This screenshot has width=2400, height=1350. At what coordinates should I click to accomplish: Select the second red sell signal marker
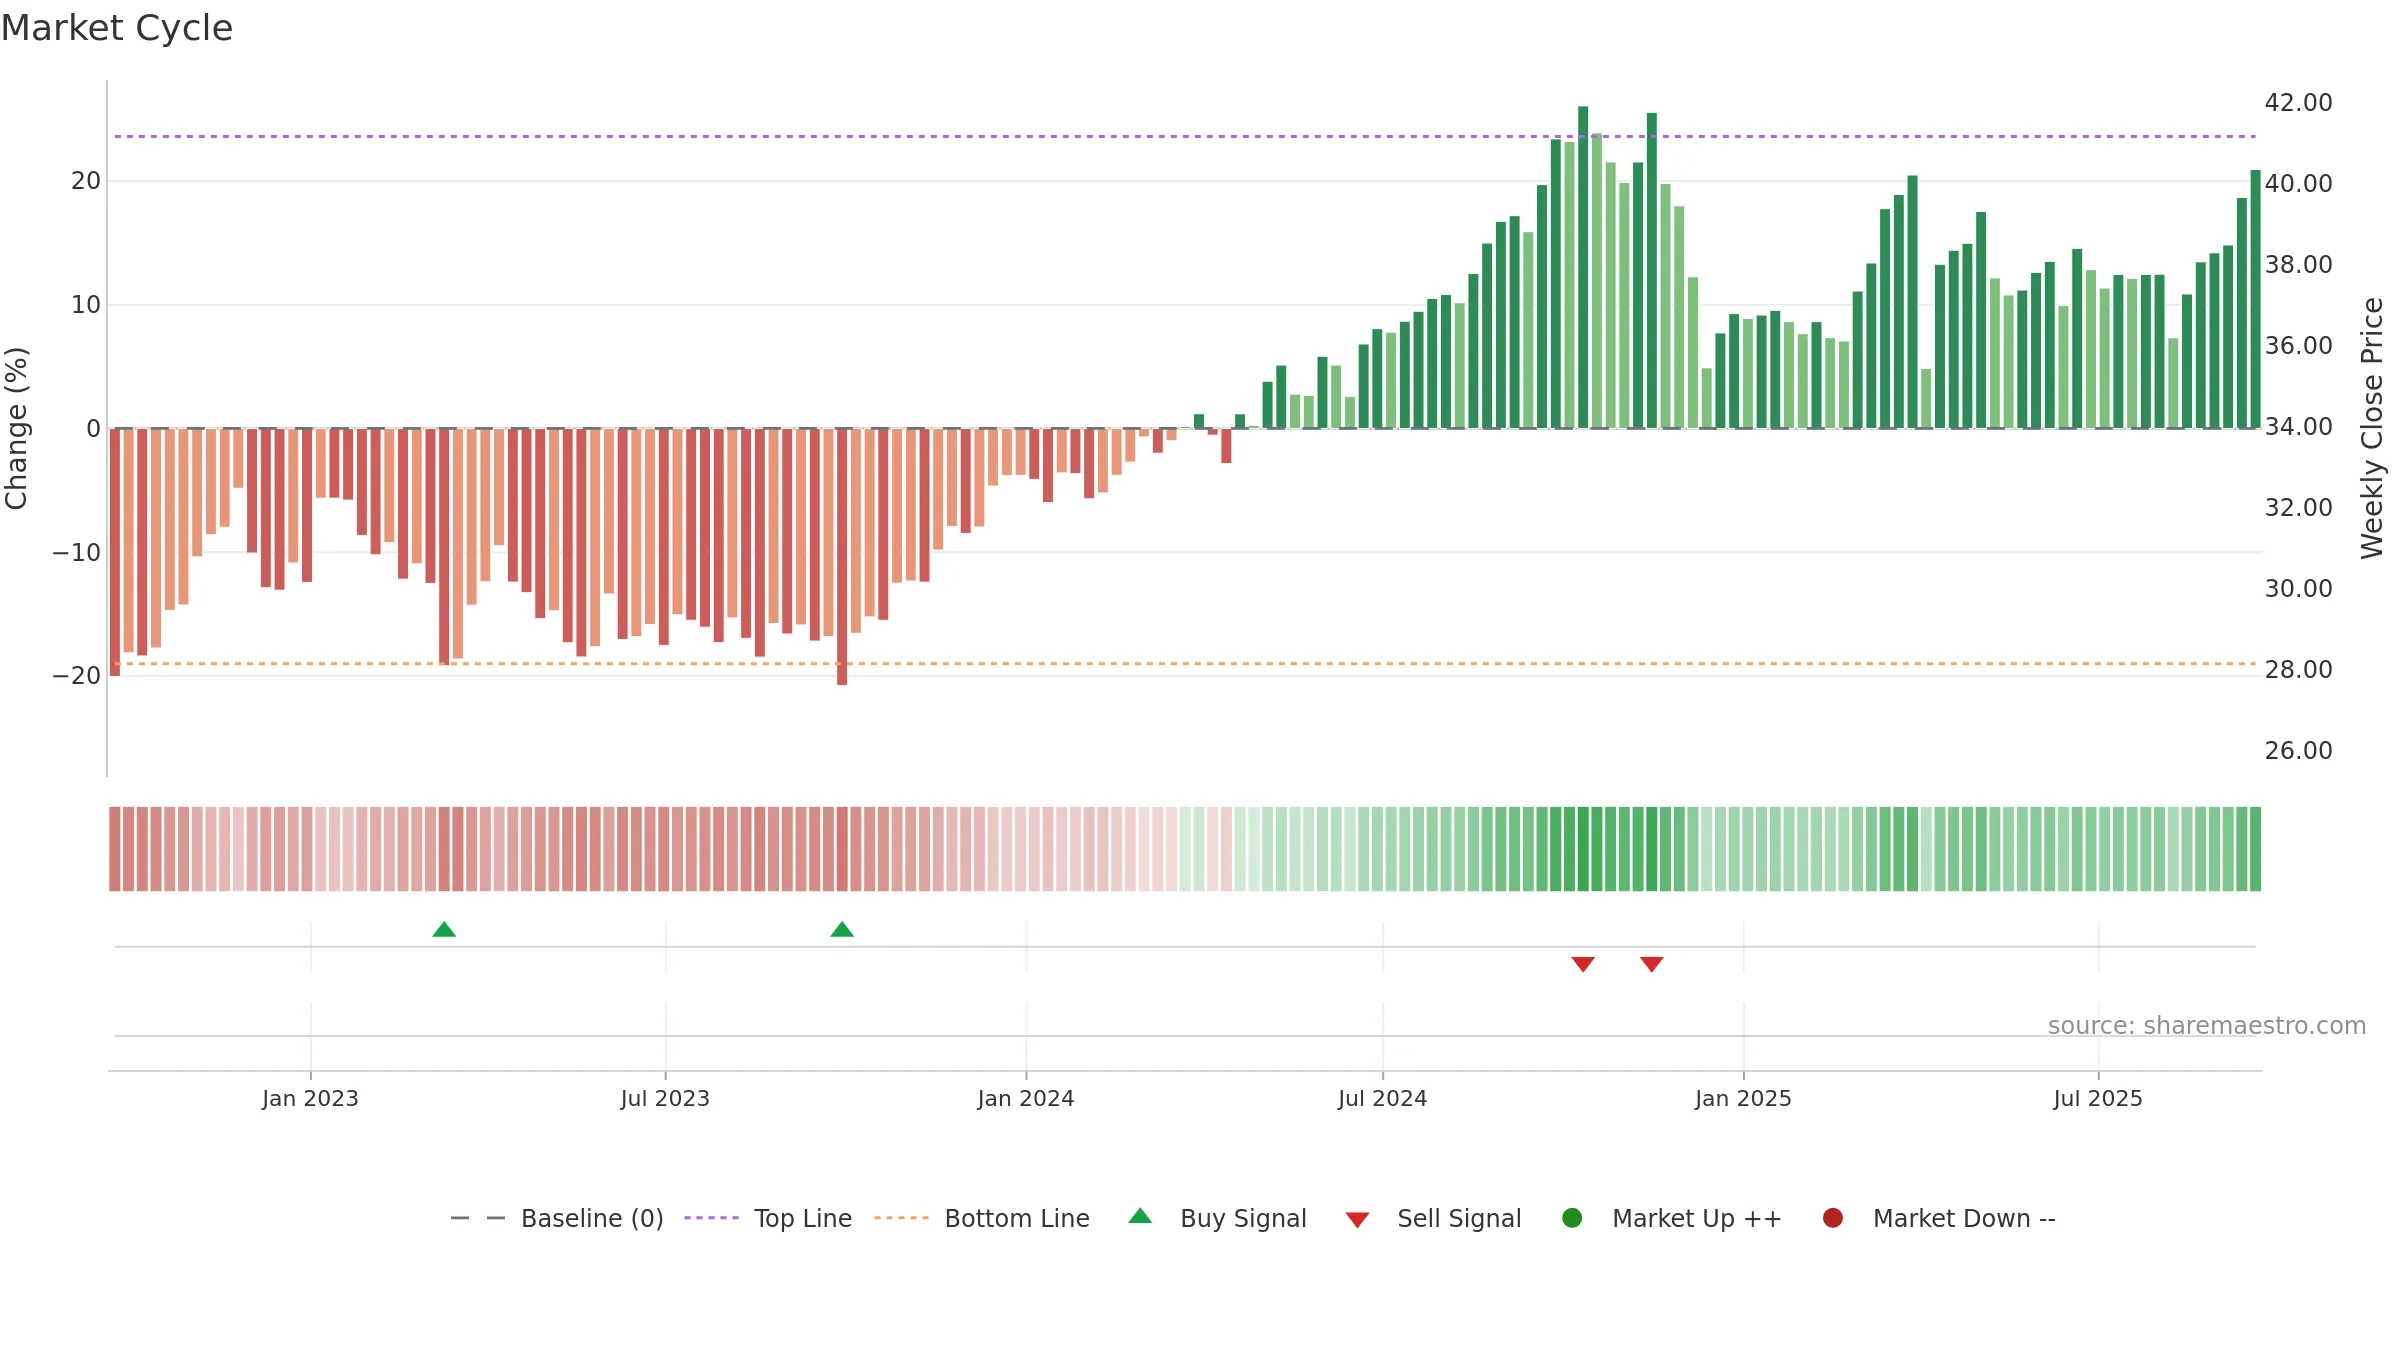point(1652,964)
